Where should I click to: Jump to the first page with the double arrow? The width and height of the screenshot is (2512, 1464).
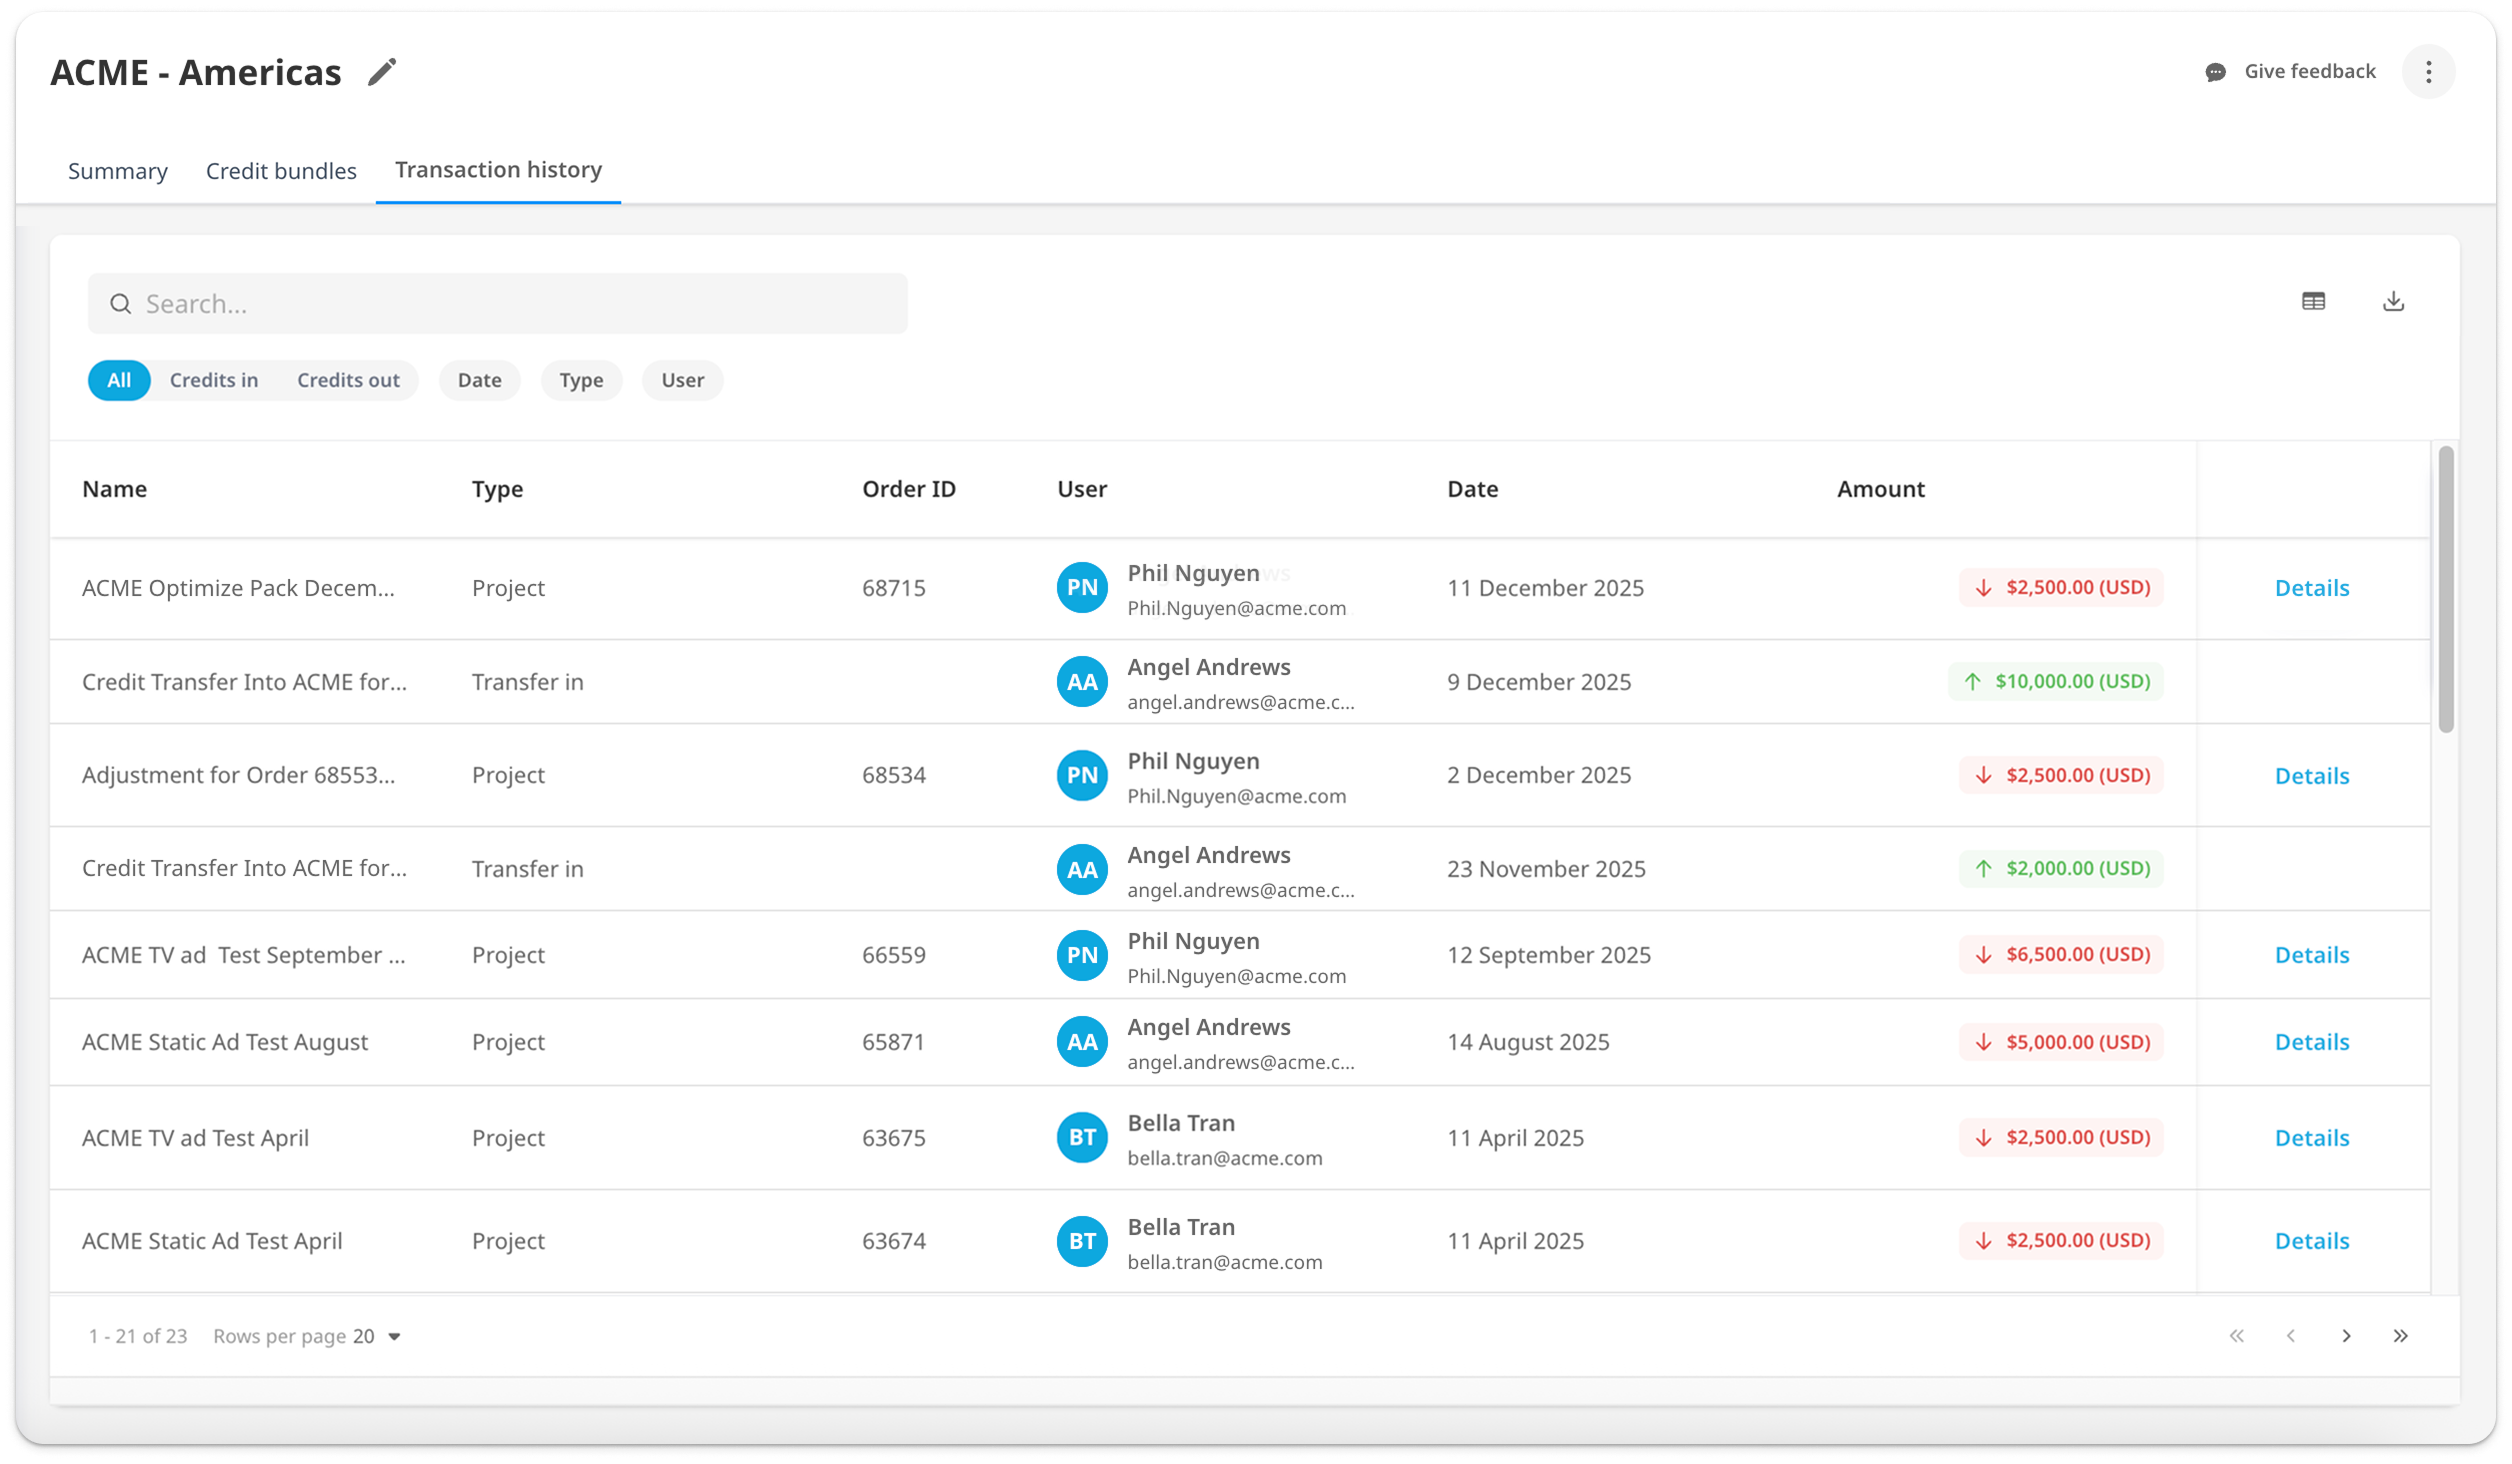coord(2237,1336)
